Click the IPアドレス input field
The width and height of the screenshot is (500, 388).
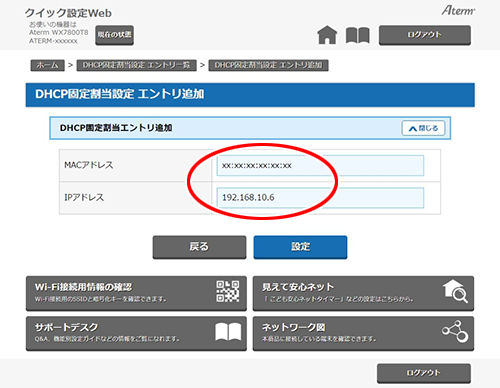pos(320,198)
